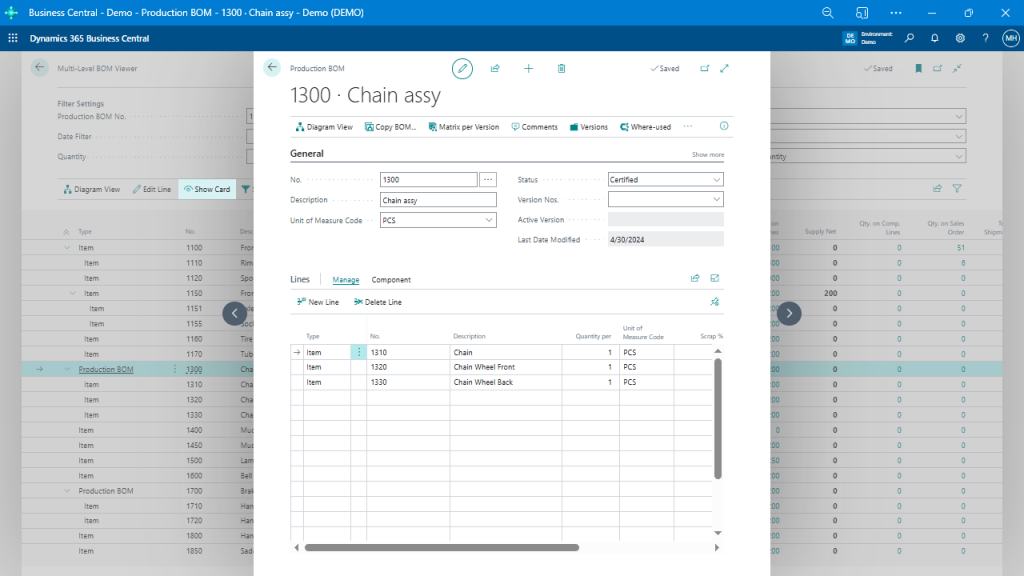Open the Diagram View action on card
Viewport: 1024px width, 576px height.
tap(324, 127)
